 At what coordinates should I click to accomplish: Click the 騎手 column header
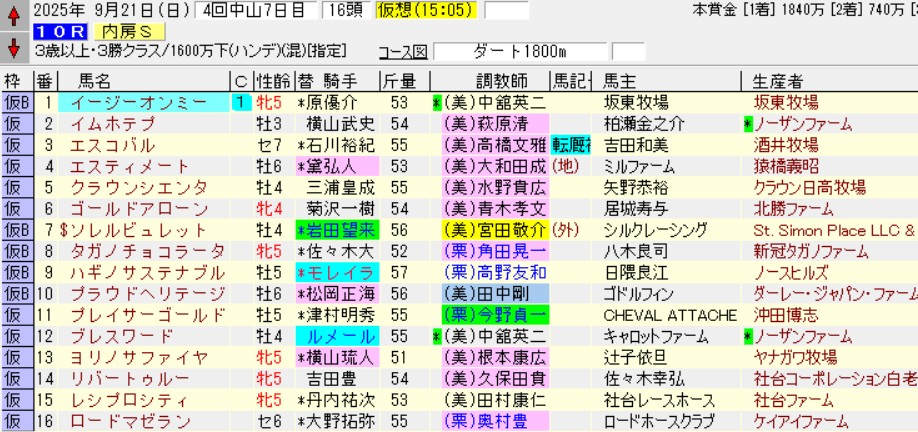[x=343, y=82]
